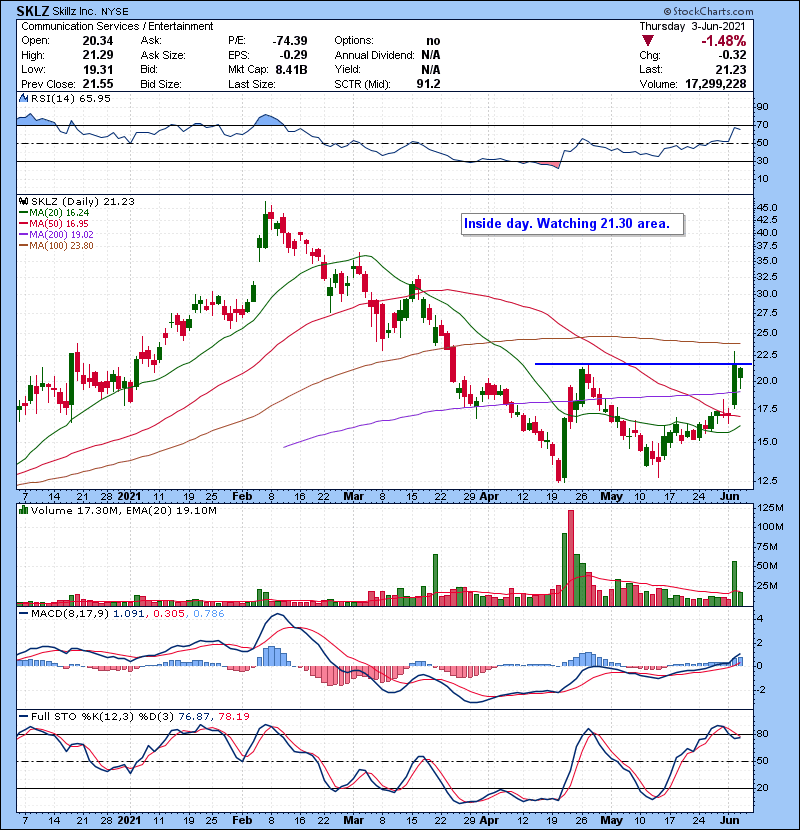The height and width of the screenshot is (830, 800).
Task: Click the MA(100) 23.80 legend entry
Action: 56,246
